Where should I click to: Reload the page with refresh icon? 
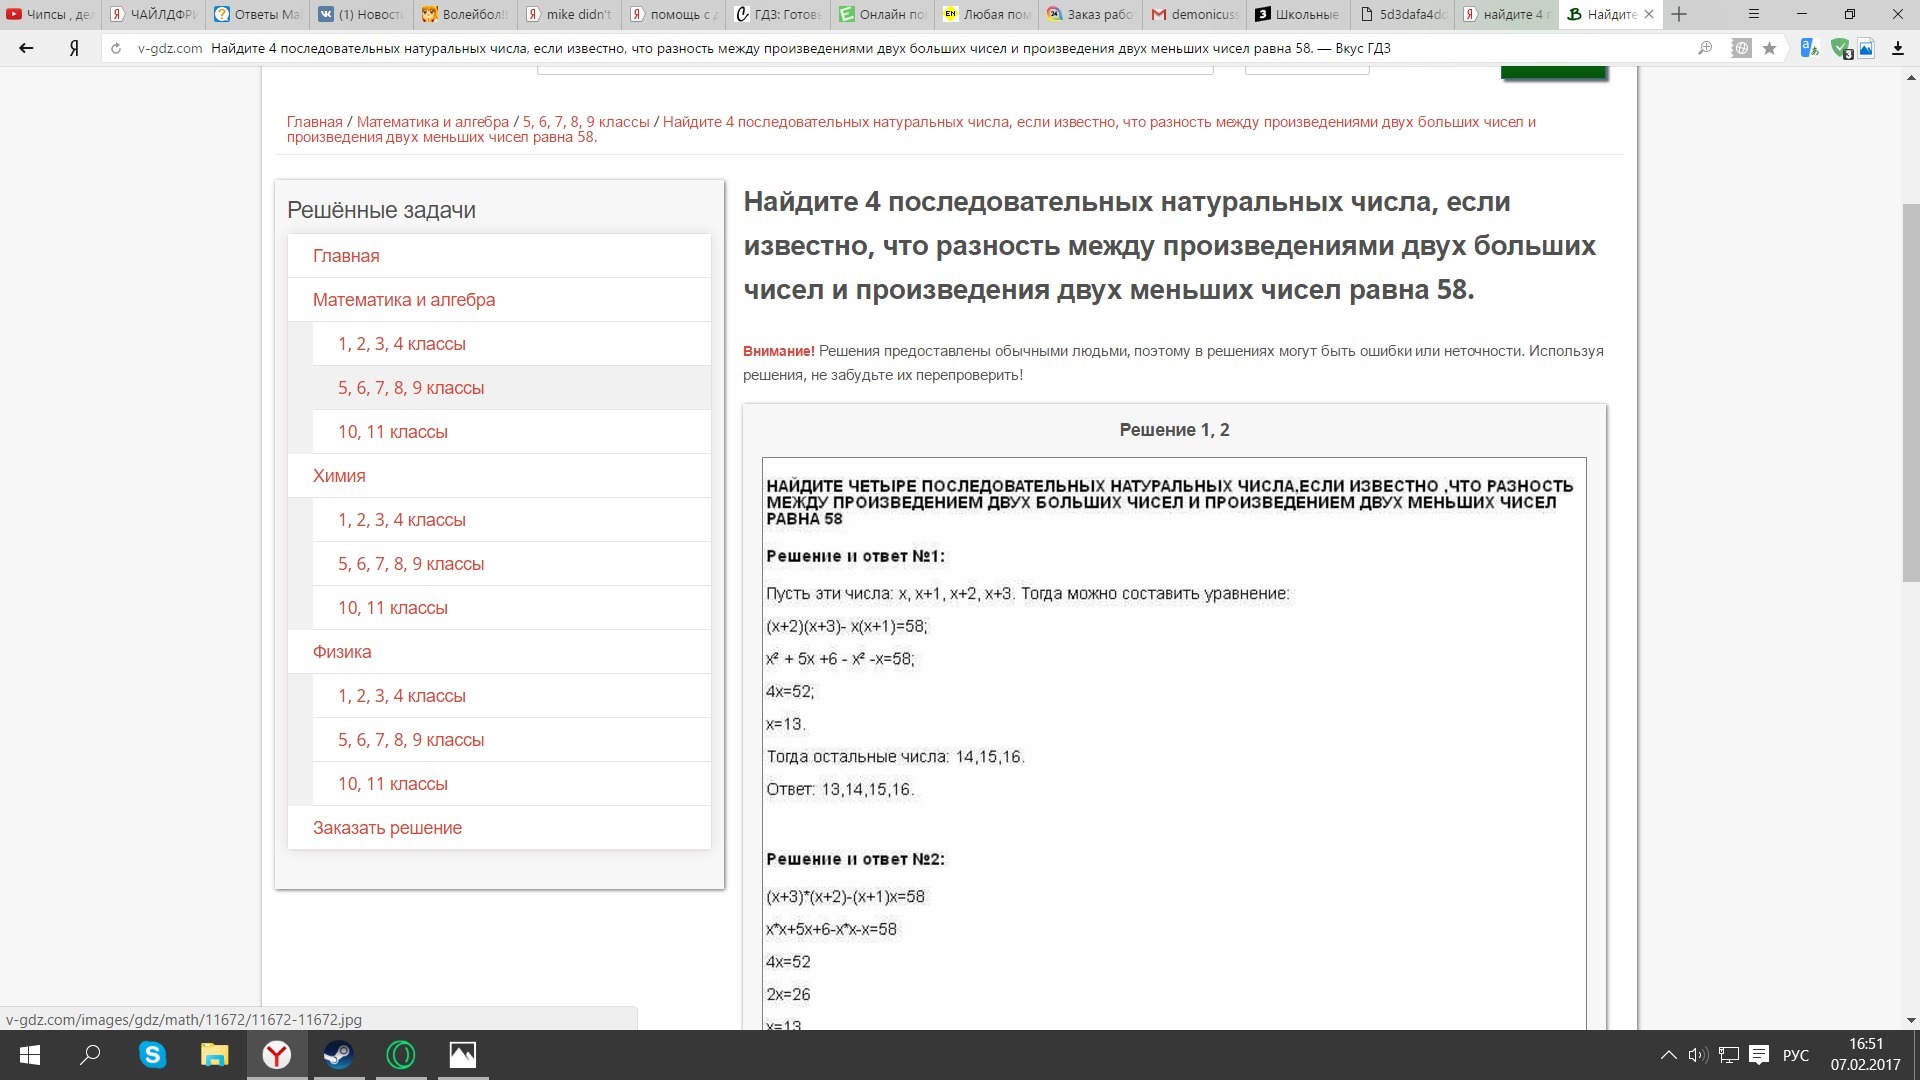(116, 48)
